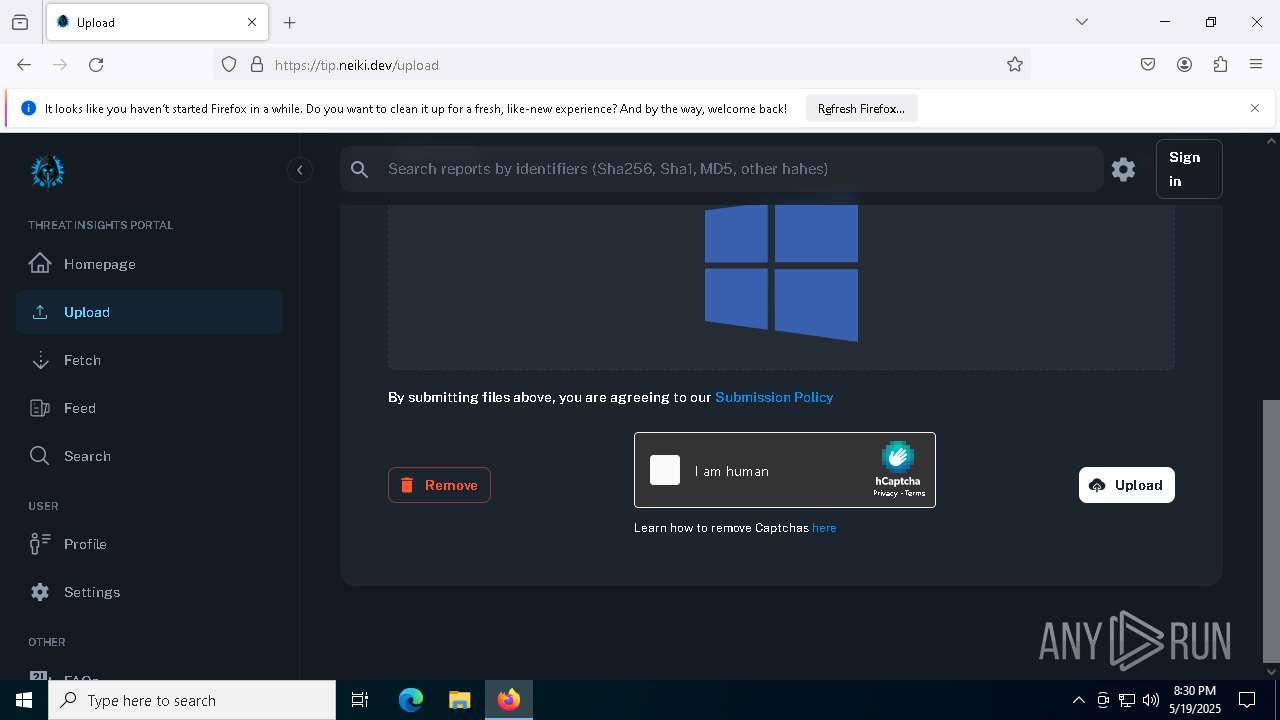The image size is (1280, 720).
Task: Open the Feed page in sidebar
Action: [149, 408]
